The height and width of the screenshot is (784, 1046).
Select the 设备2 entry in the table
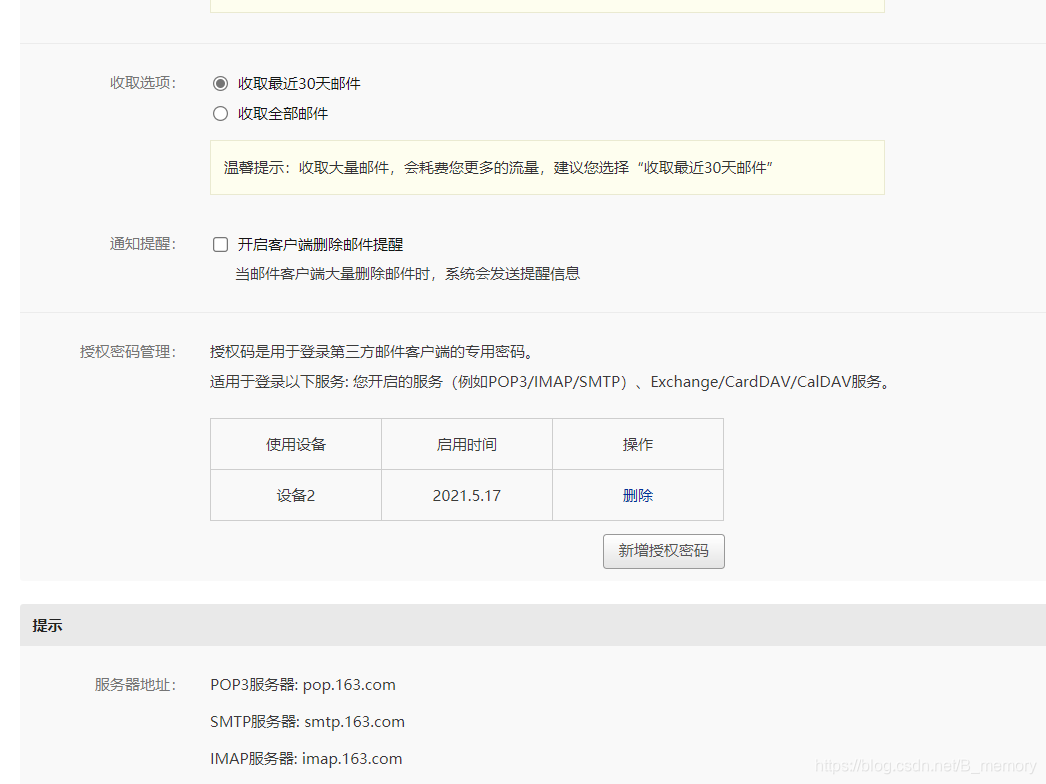[x=295, y=494]
